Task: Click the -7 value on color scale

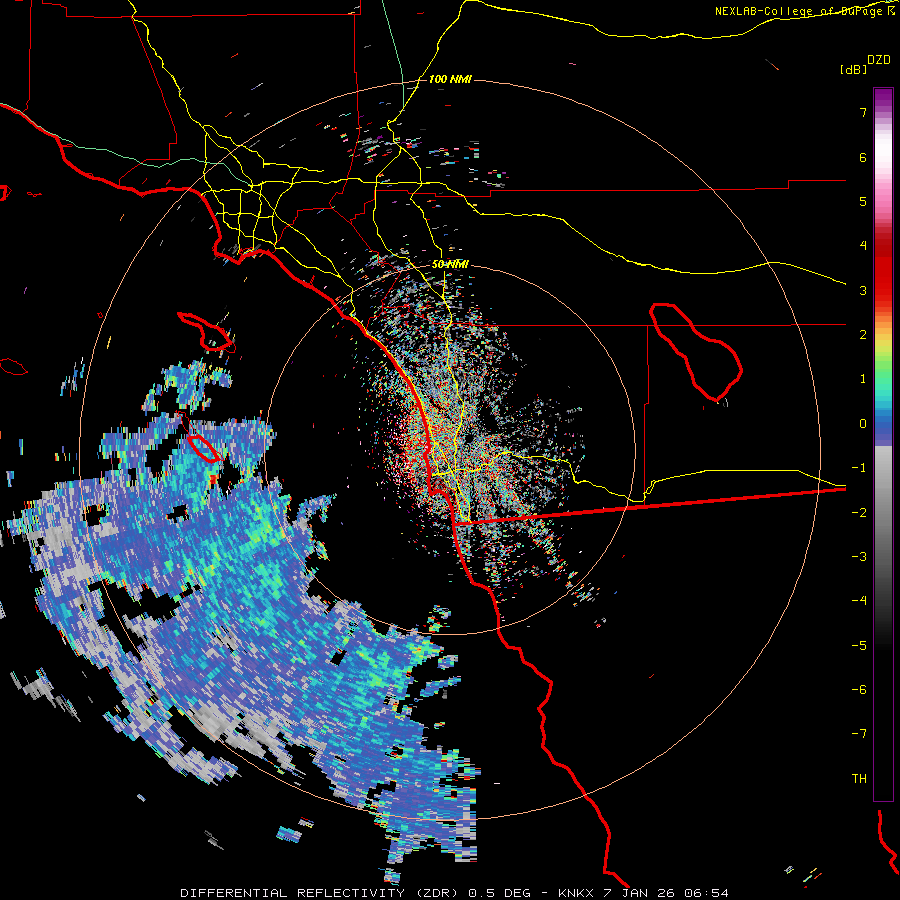Action: click(859, 734)
